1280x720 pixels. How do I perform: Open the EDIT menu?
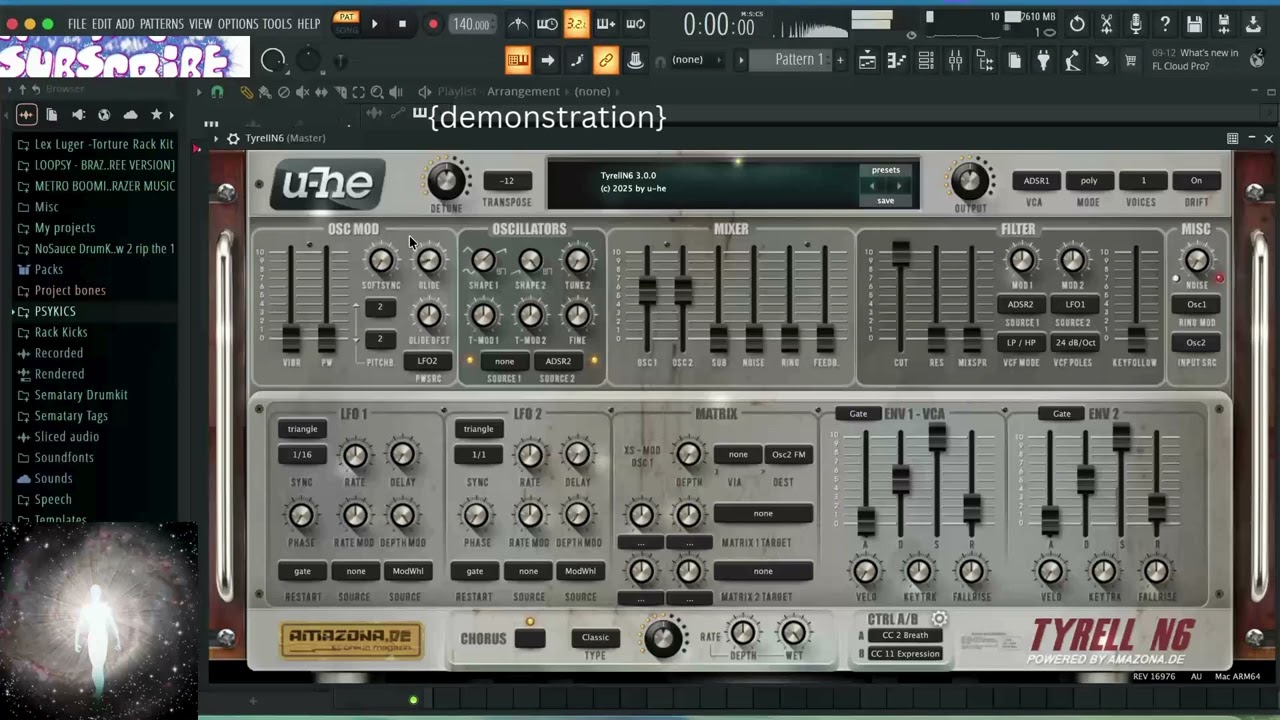[x=102, y=24]
